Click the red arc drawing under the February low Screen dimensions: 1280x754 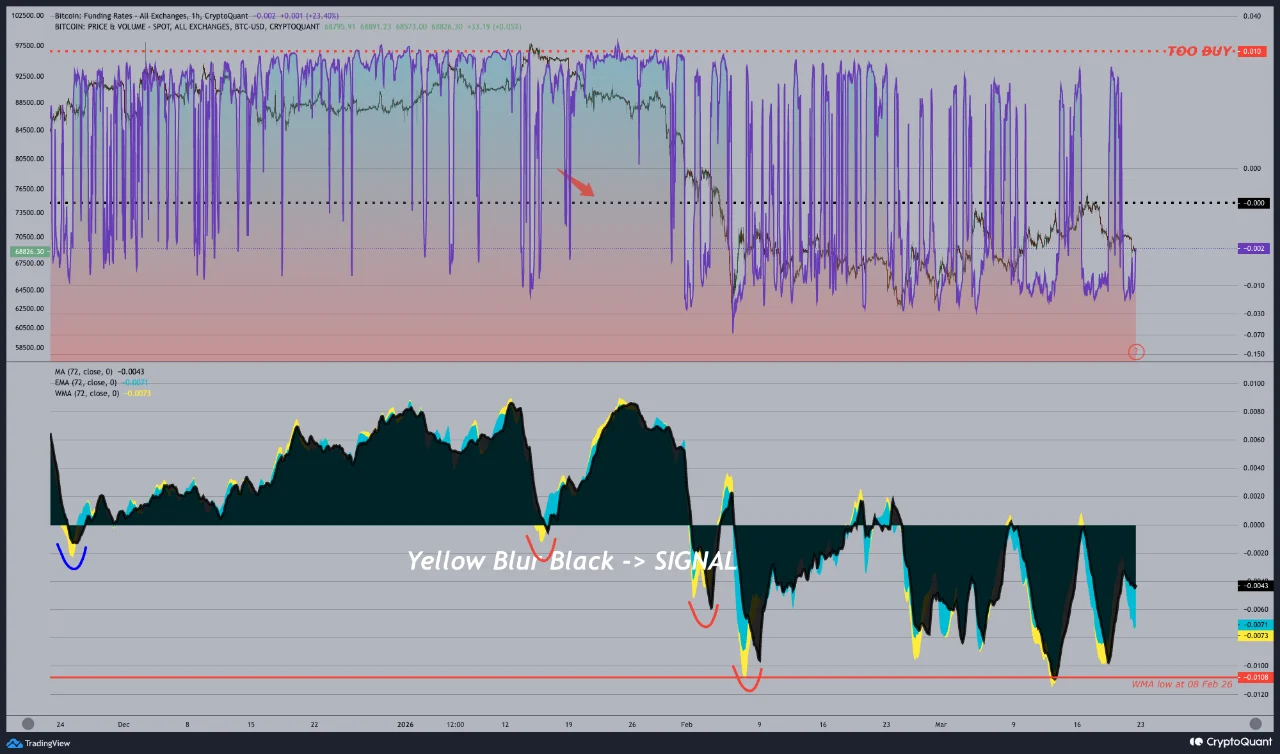click(747, 682)
